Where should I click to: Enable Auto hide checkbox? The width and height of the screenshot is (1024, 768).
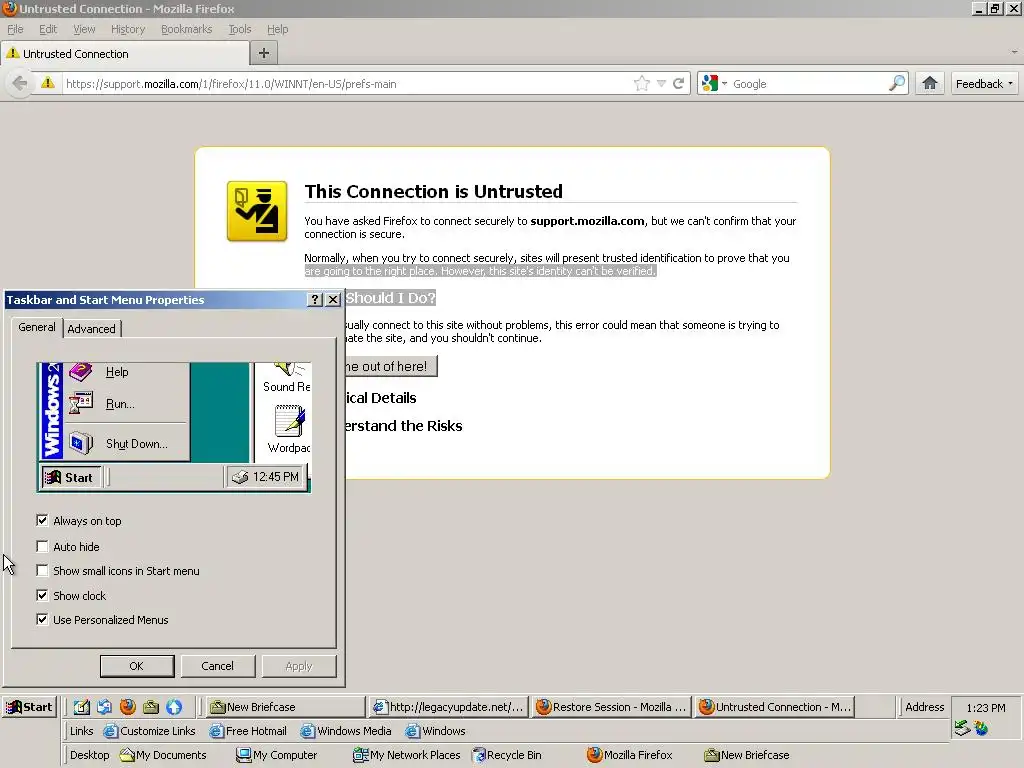pos(42,546)
